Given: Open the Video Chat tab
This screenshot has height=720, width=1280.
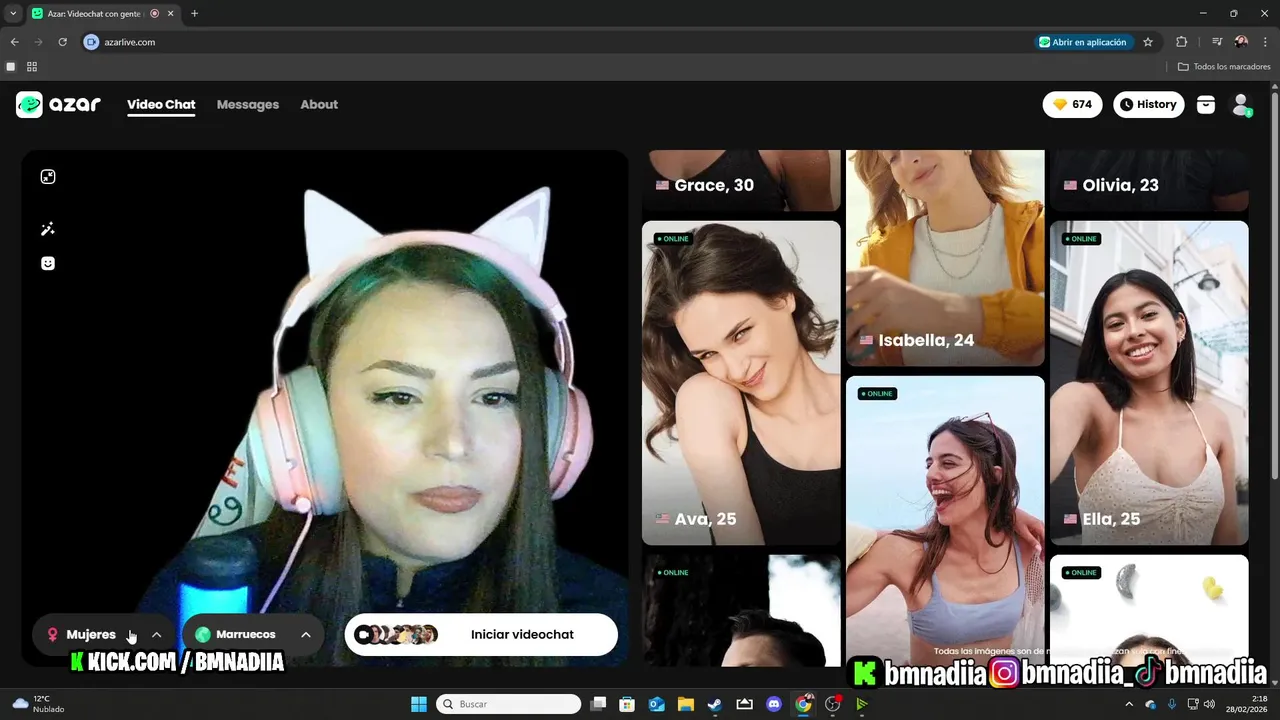Looking at the screenshot, I should tap(161, 104).
